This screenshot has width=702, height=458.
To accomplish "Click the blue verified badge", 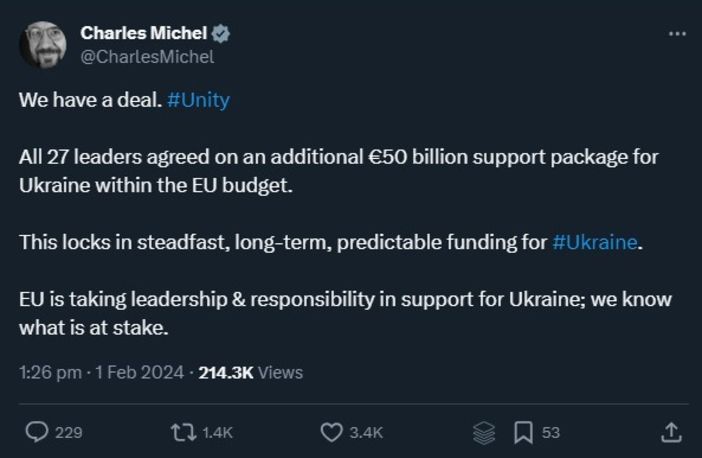I will click(x=221, y=33).
